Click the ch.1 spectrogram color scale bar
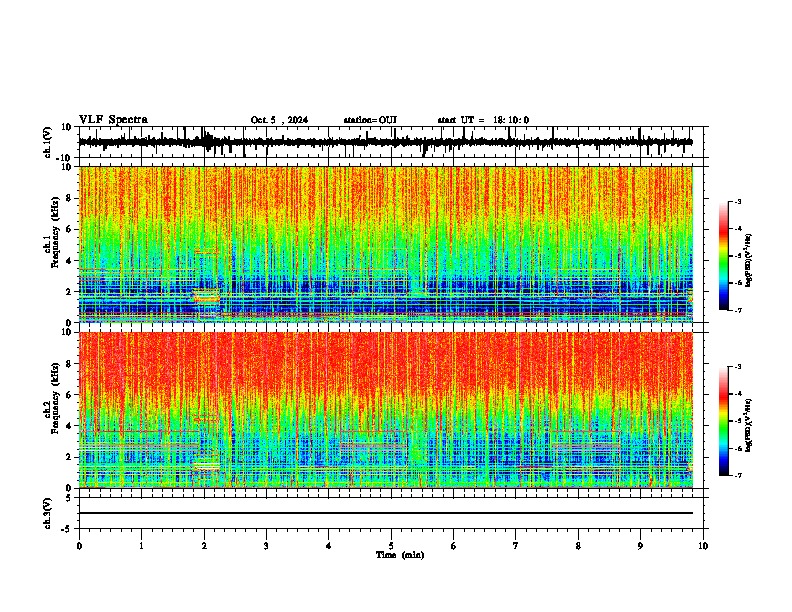The image size is (792, 612). pos(724,256)
